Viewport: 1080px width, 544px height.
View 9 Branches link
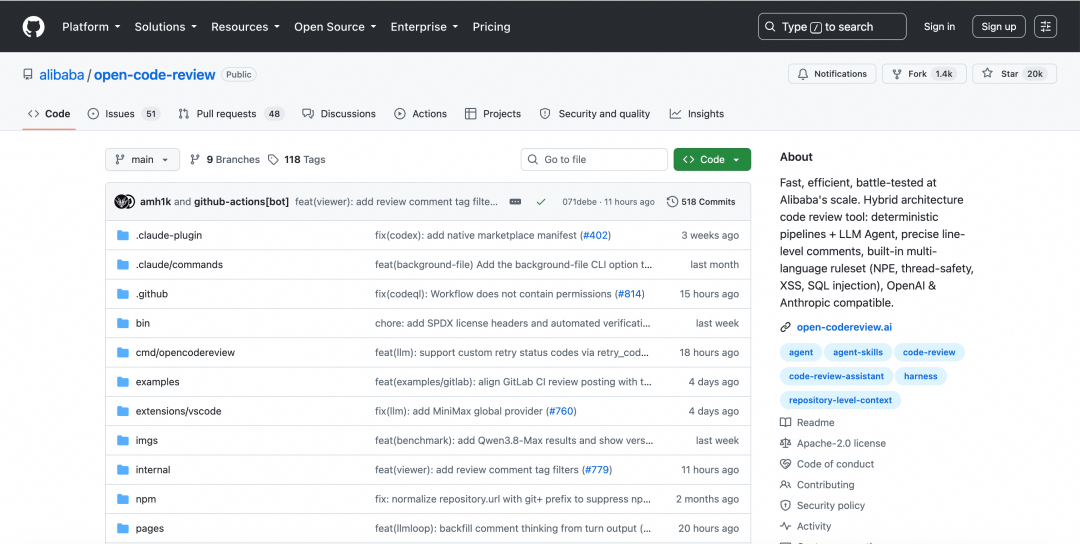tap(225, 160)
